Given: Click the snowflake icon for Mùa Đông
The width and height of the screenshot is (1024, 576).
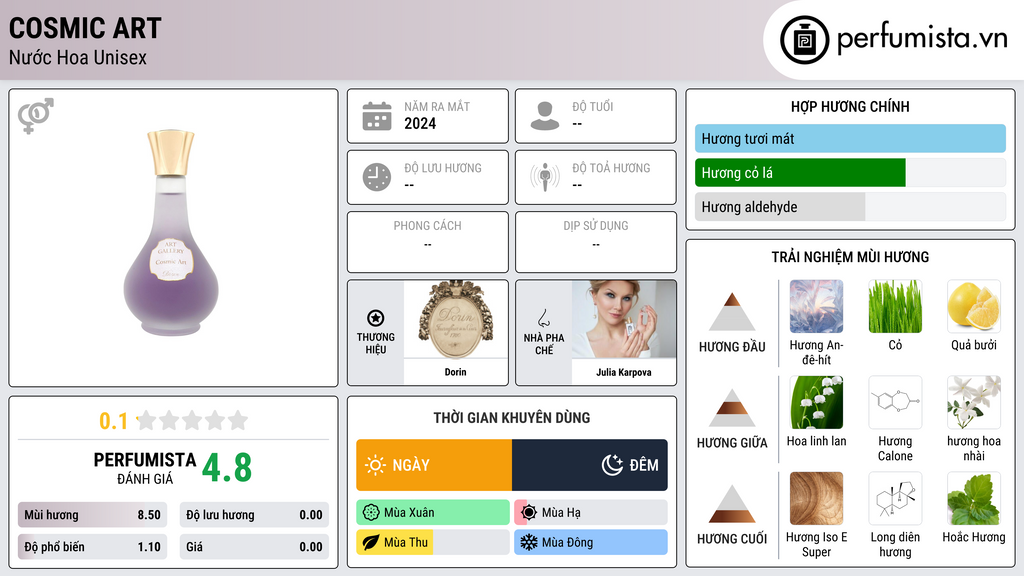Looking at the screenshot, I should 529,542.
